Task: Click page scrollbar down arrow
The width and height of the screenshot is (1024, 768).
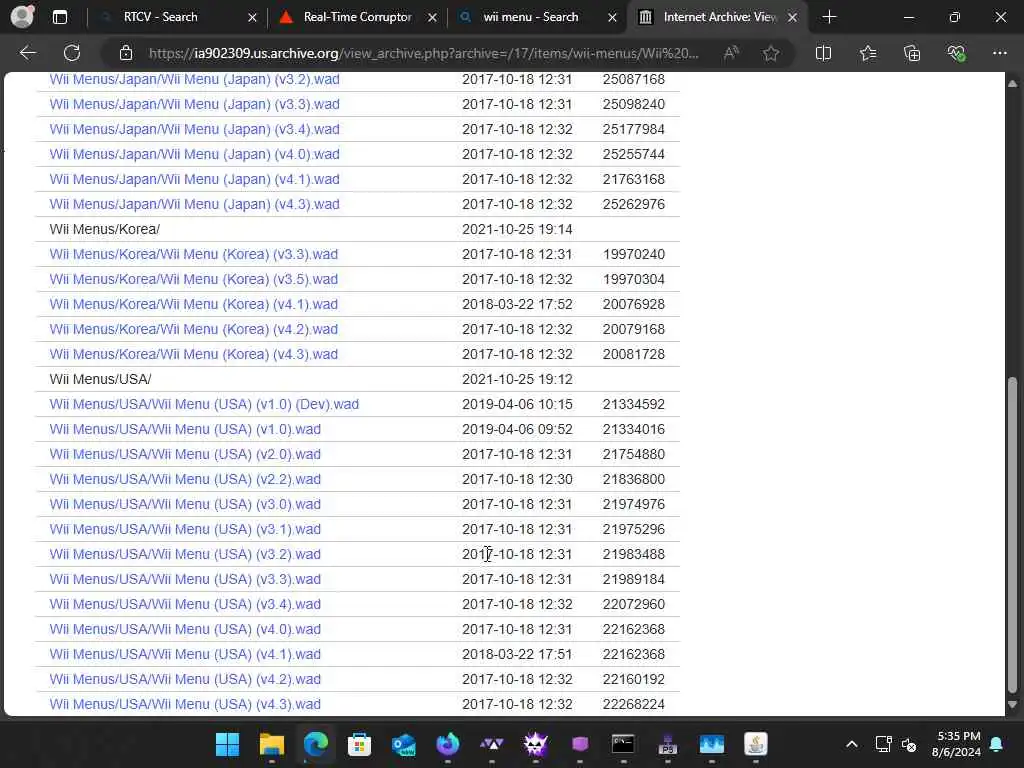Action: [1012, 705]
